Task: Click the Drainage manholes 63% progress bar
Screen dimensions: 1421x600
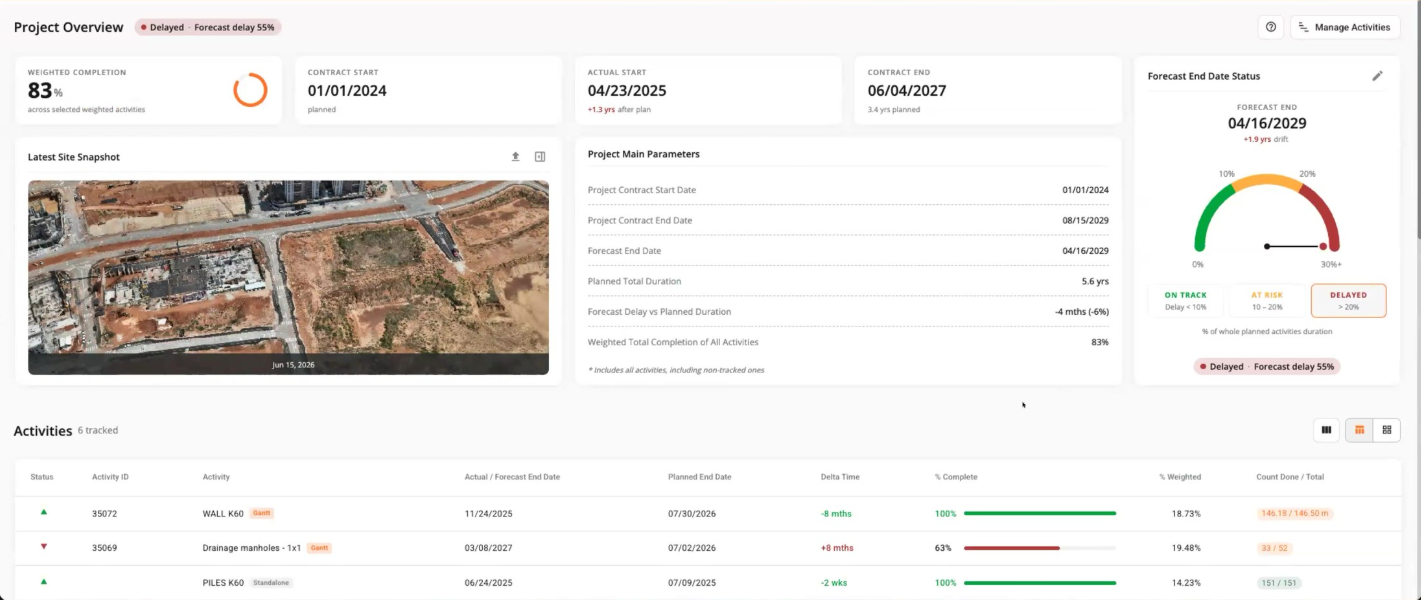Action: point(1040,548)
